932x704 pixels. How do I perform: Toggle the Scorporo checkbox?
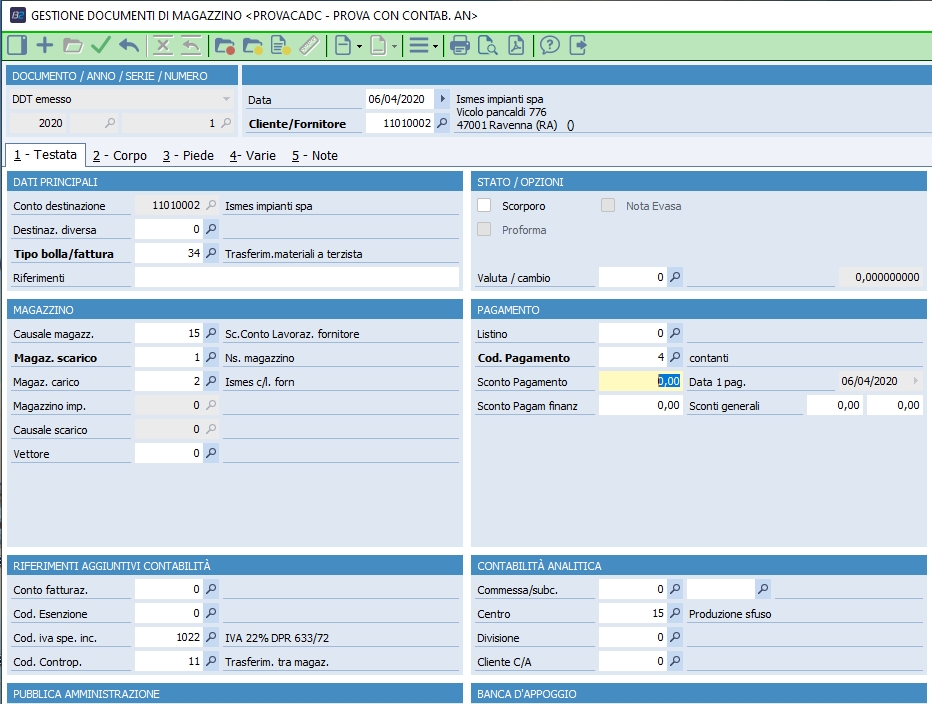point(484,205)
